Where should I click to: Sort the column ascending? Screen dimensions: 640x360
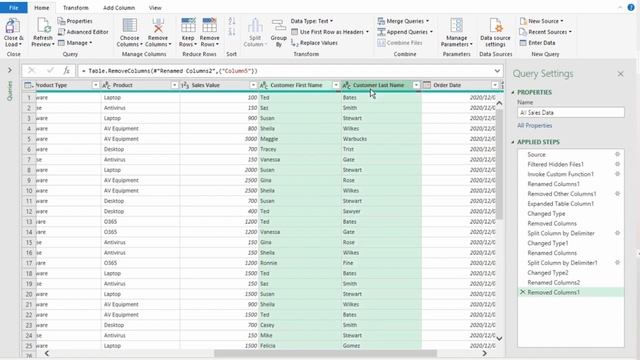[232, 21]
